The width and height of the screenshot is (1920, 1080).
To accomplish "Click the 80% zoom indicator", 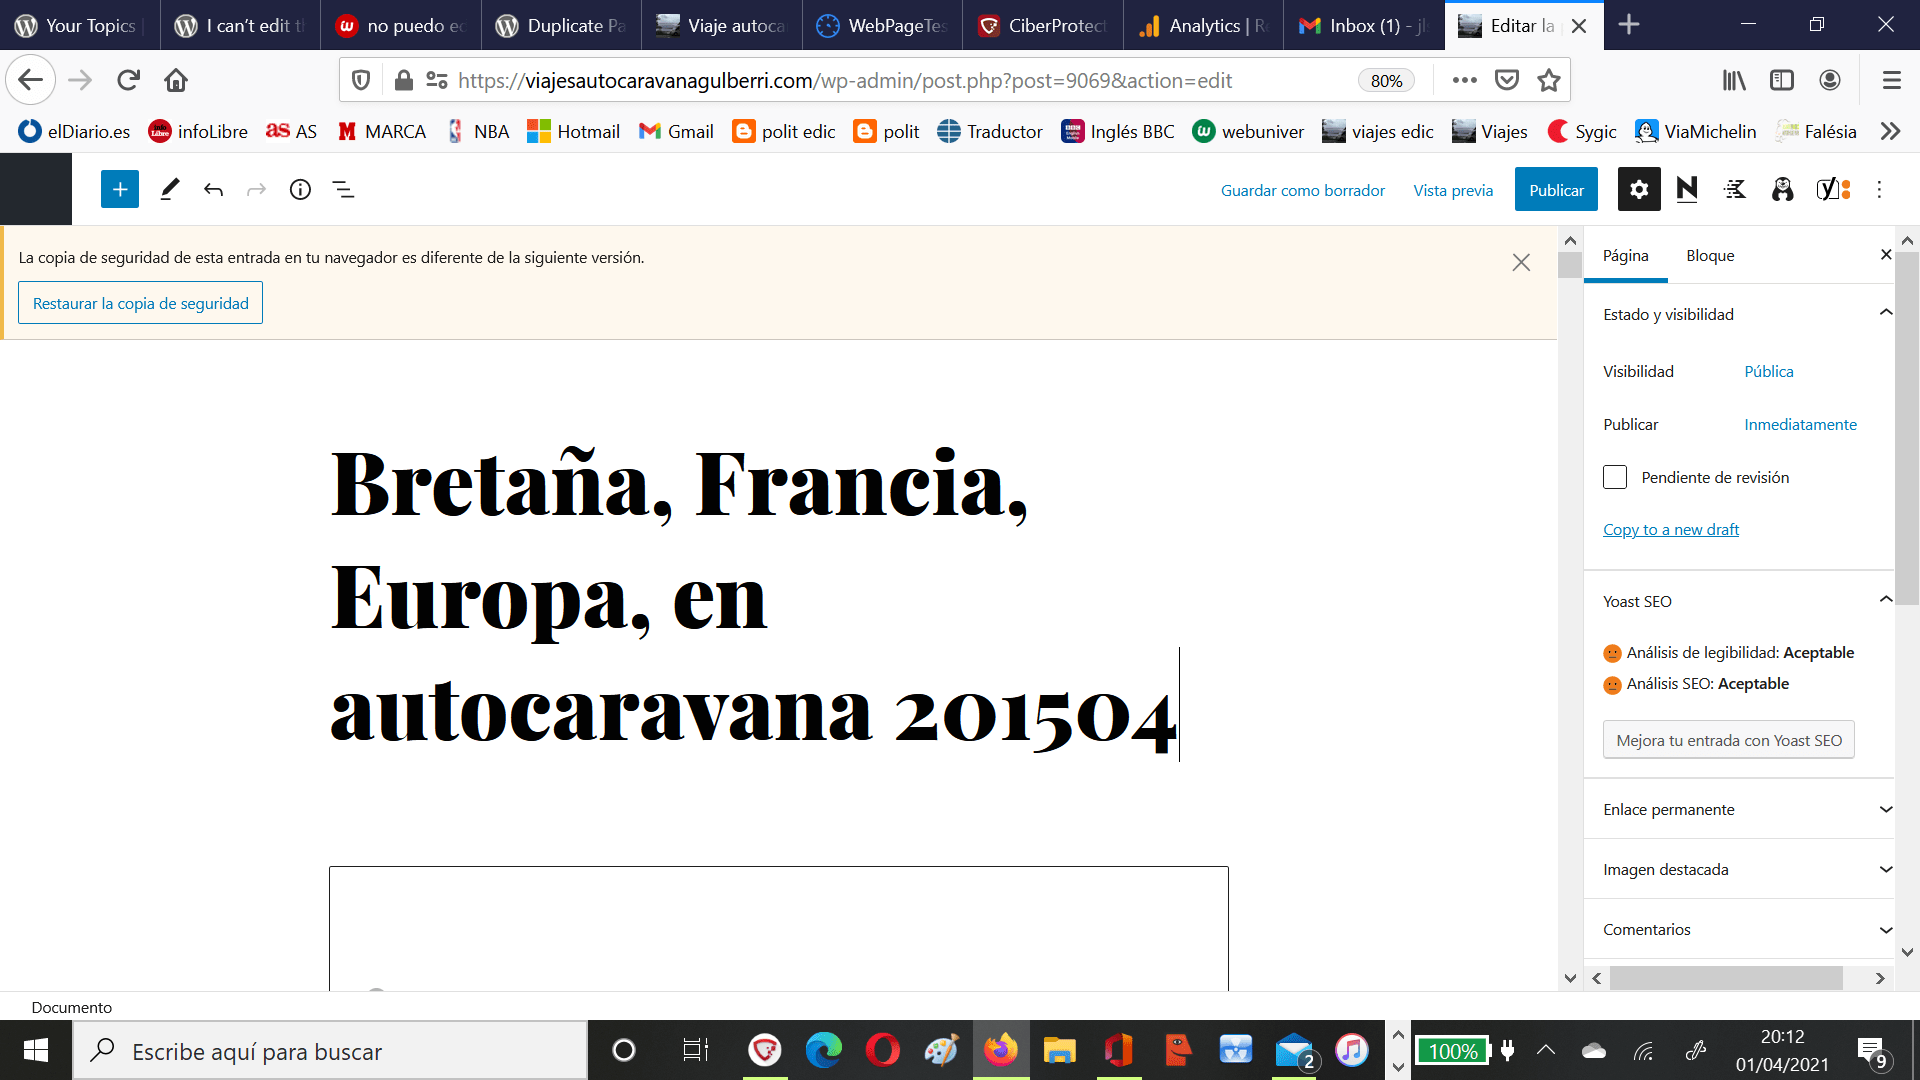I will 1386,80.
